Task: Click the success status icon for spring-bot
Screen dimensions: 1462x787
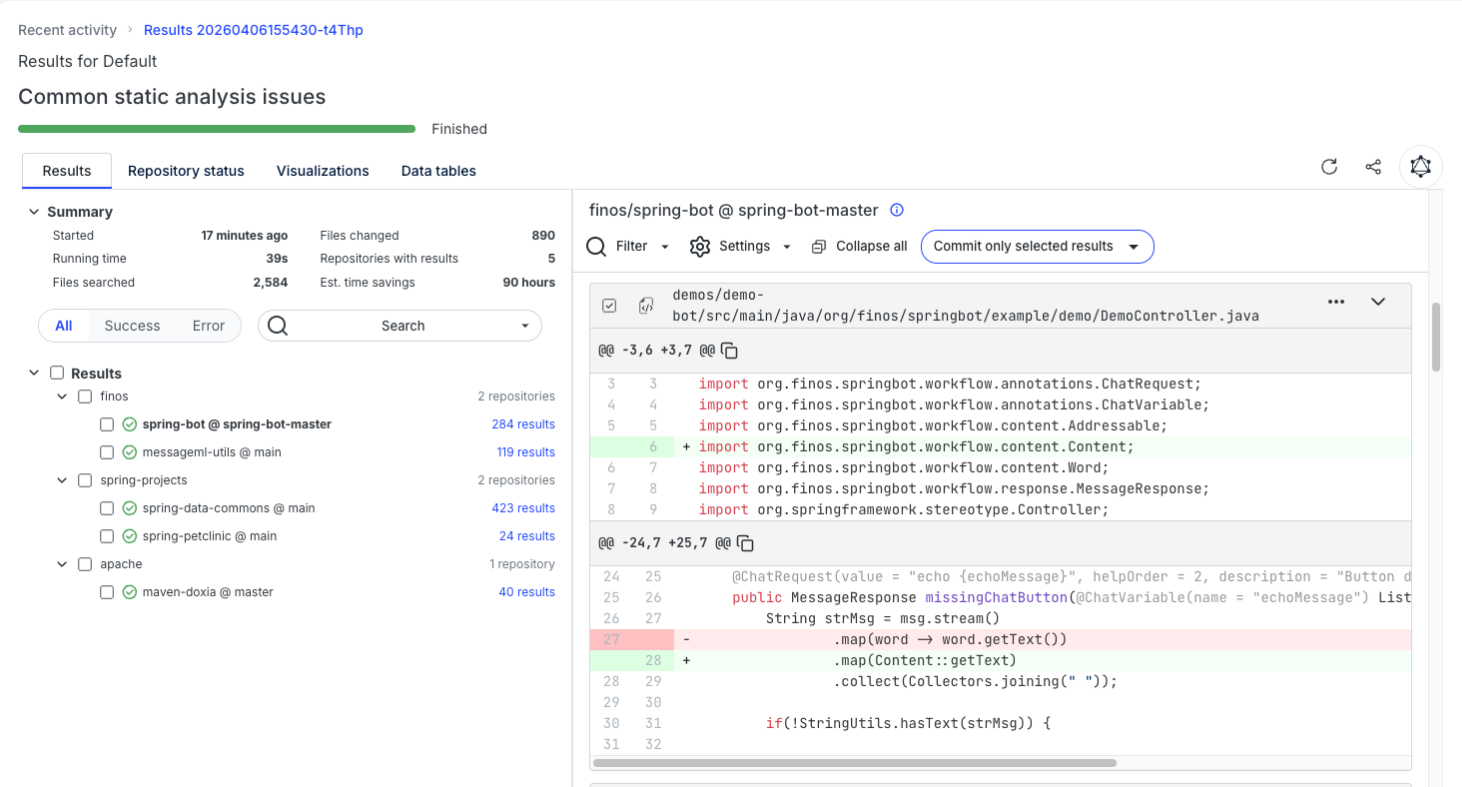Action: pos(129,424)
